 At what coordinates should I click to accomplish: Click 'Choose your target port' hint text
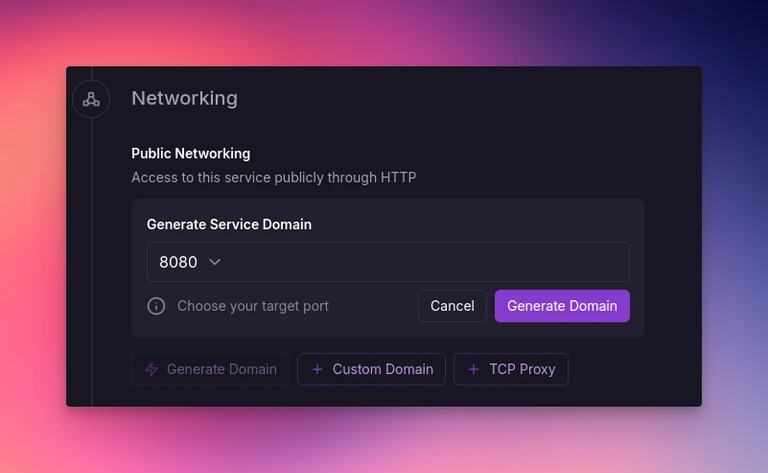coord(253,306)
